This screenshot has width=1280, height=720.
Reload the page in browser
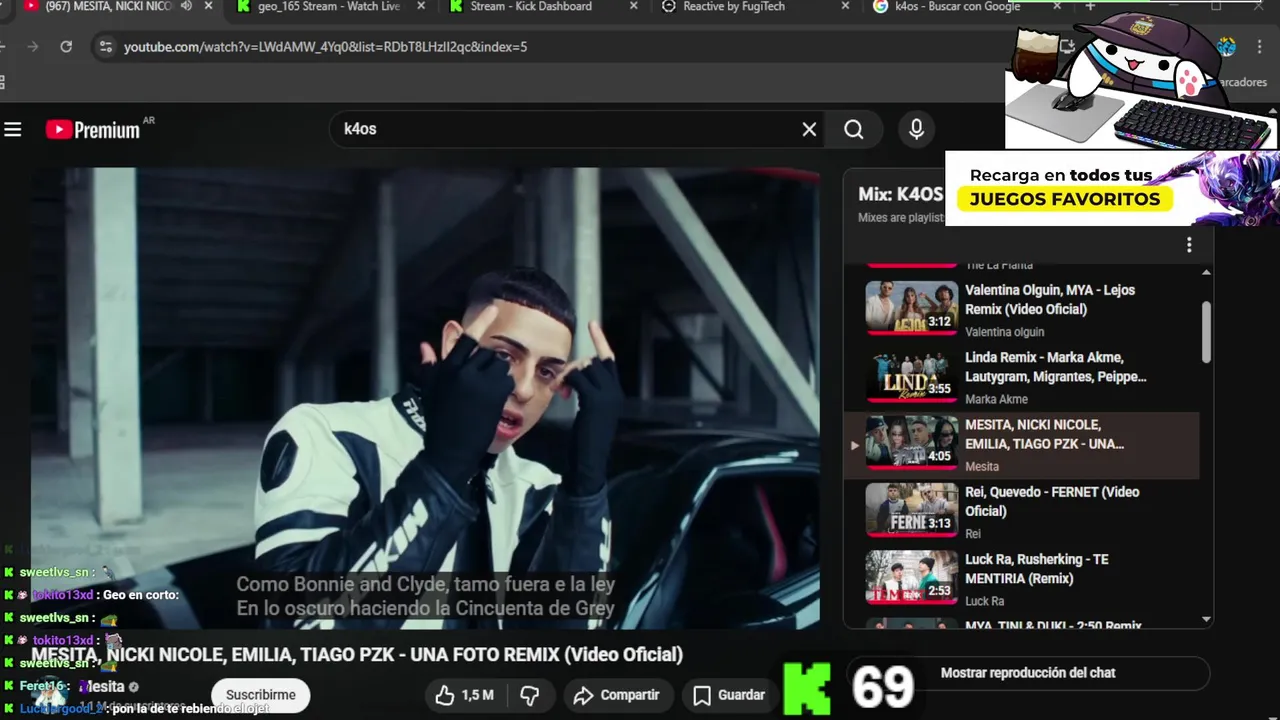pos(66,47)
